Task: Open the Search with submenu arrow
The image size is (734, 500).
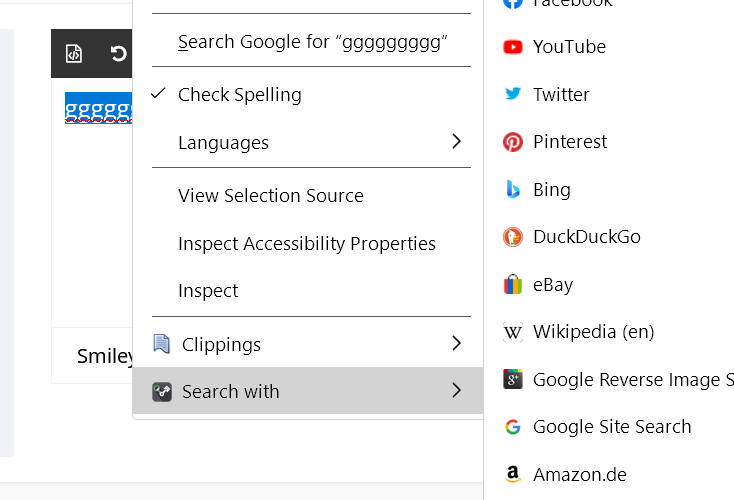Action: (x=456, y=391)
